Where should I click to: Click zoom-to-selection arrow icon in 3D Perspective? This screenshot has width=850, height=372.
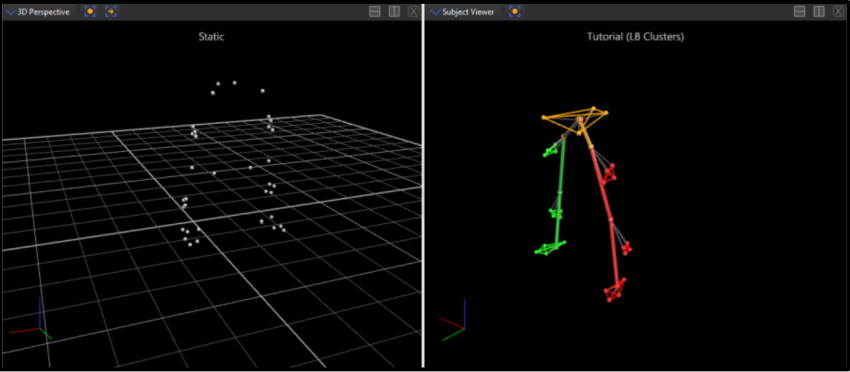(x=111, y=11)
